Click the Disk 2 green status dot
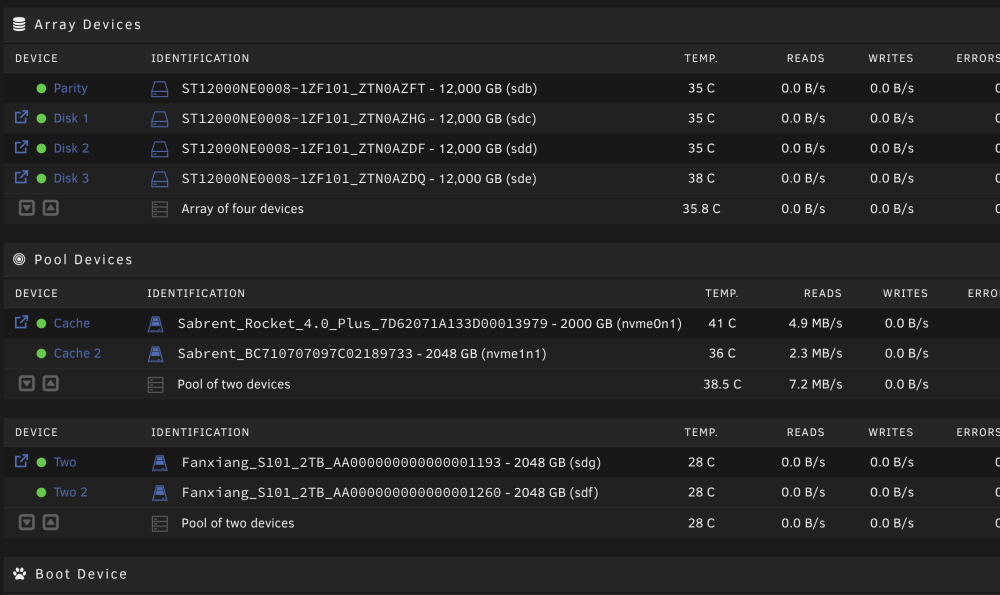 click(41, 149)
